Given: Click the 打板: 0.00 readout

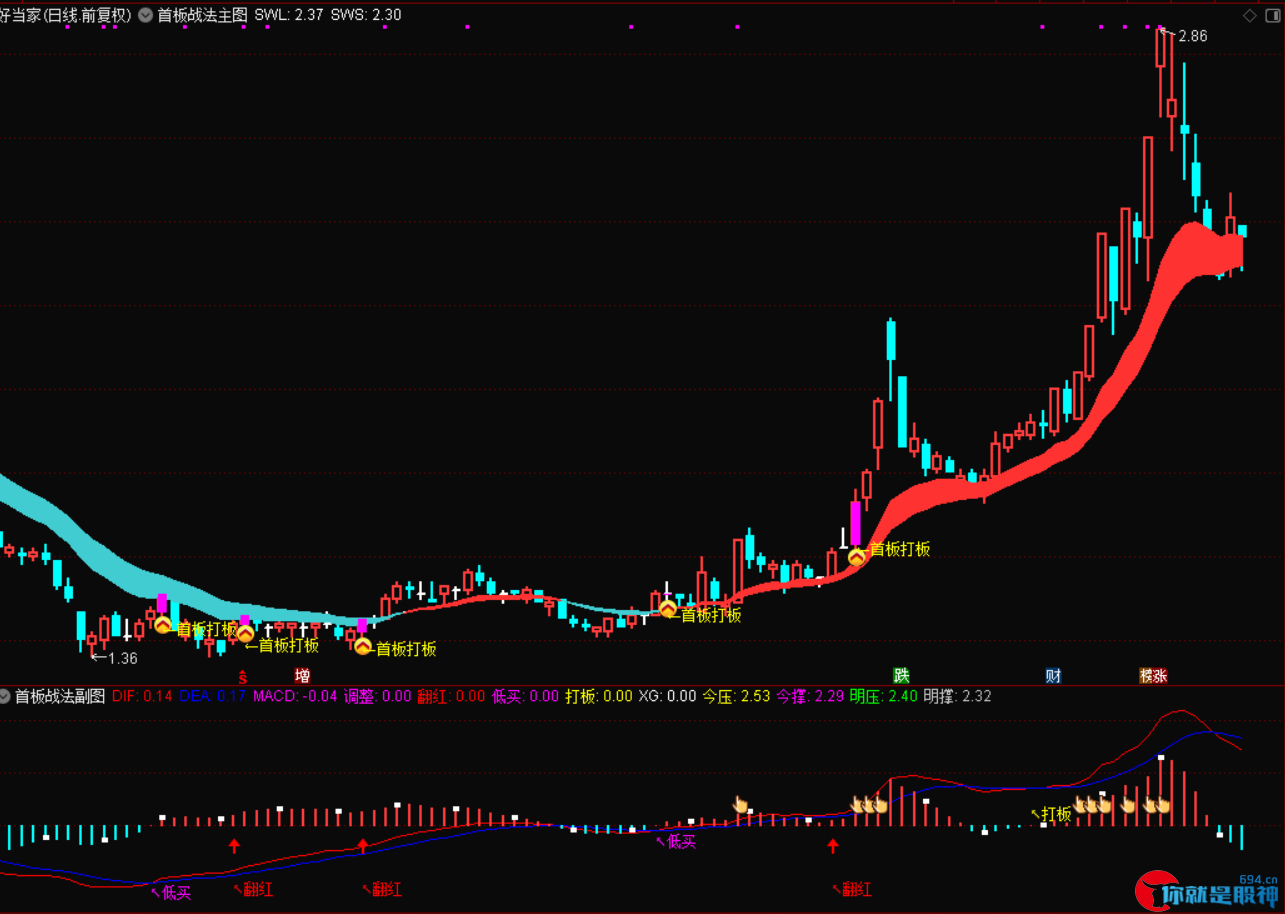Looking at the screenshot, I should tap(599, 696).
